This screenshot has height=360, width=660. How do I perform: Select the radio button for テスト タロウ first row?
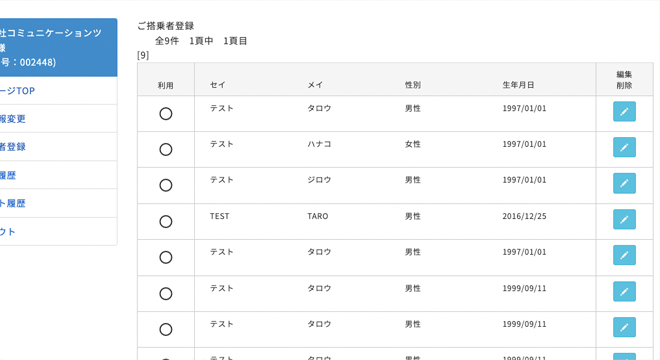tap(166, 114)
